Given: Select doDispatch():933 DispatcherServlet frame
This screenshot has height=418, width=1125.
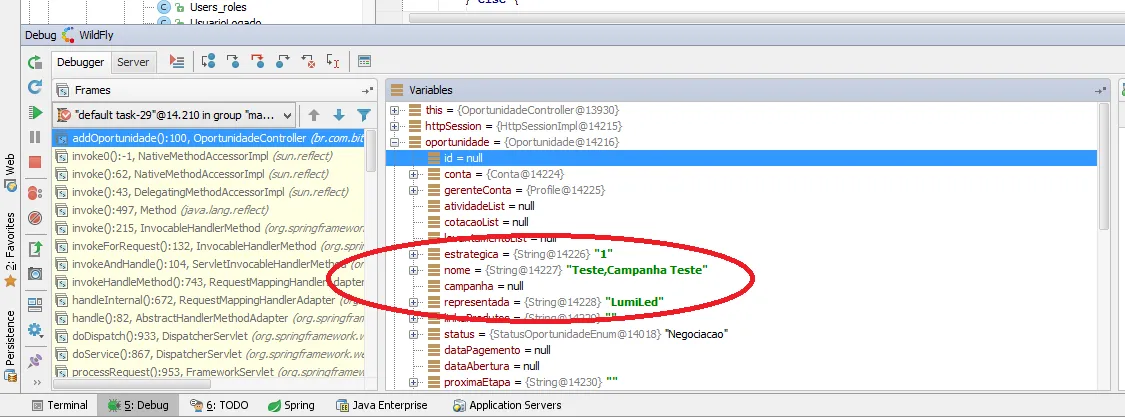Looking at the screenshot, I should (210, 336).
